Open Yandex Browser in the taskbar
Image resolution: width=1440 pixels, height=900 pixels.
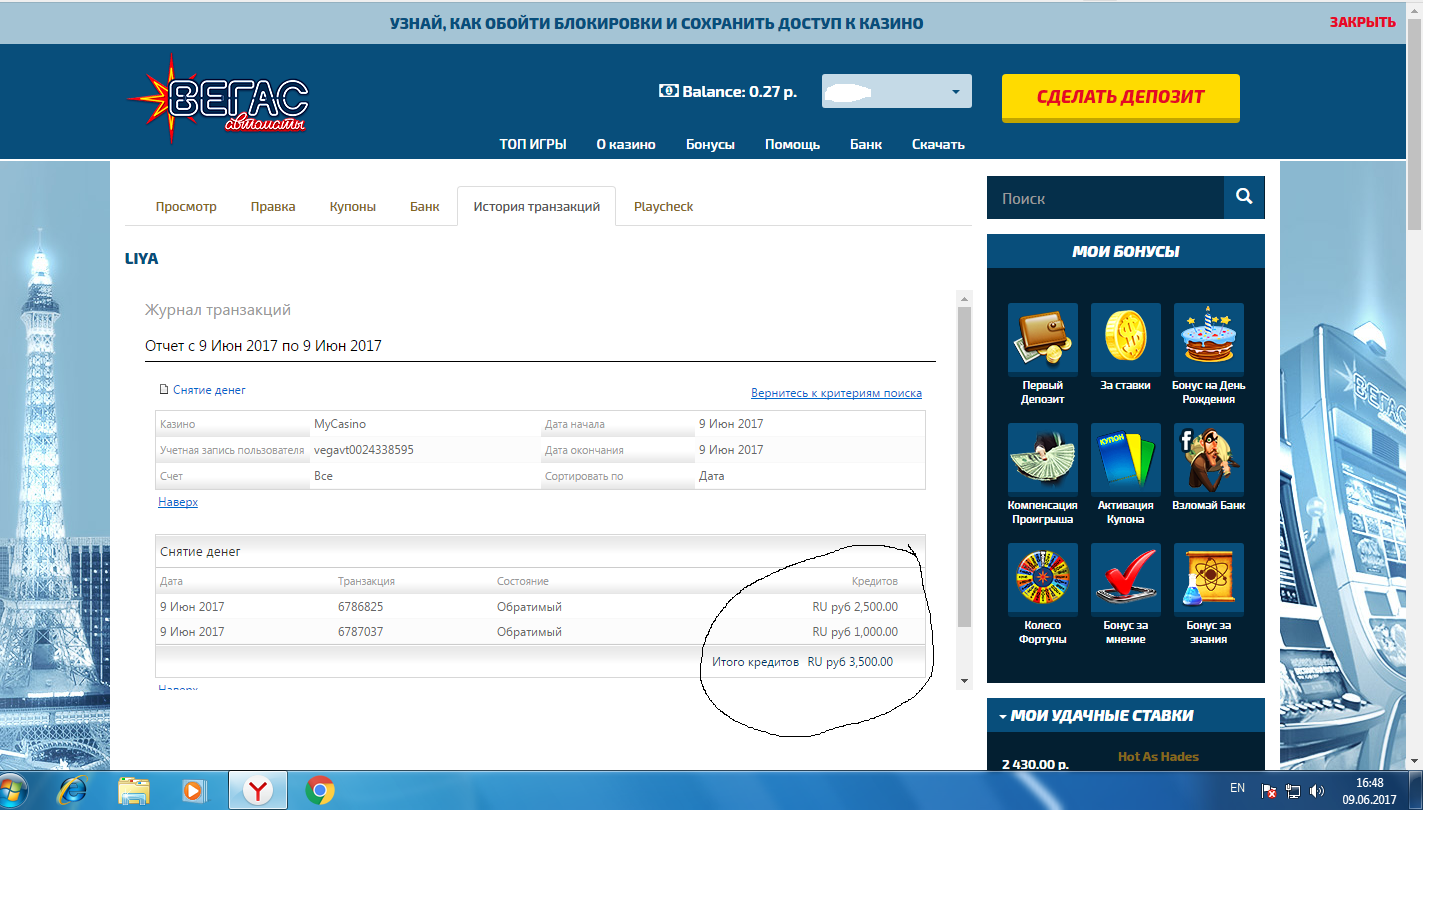coord(258,791)
